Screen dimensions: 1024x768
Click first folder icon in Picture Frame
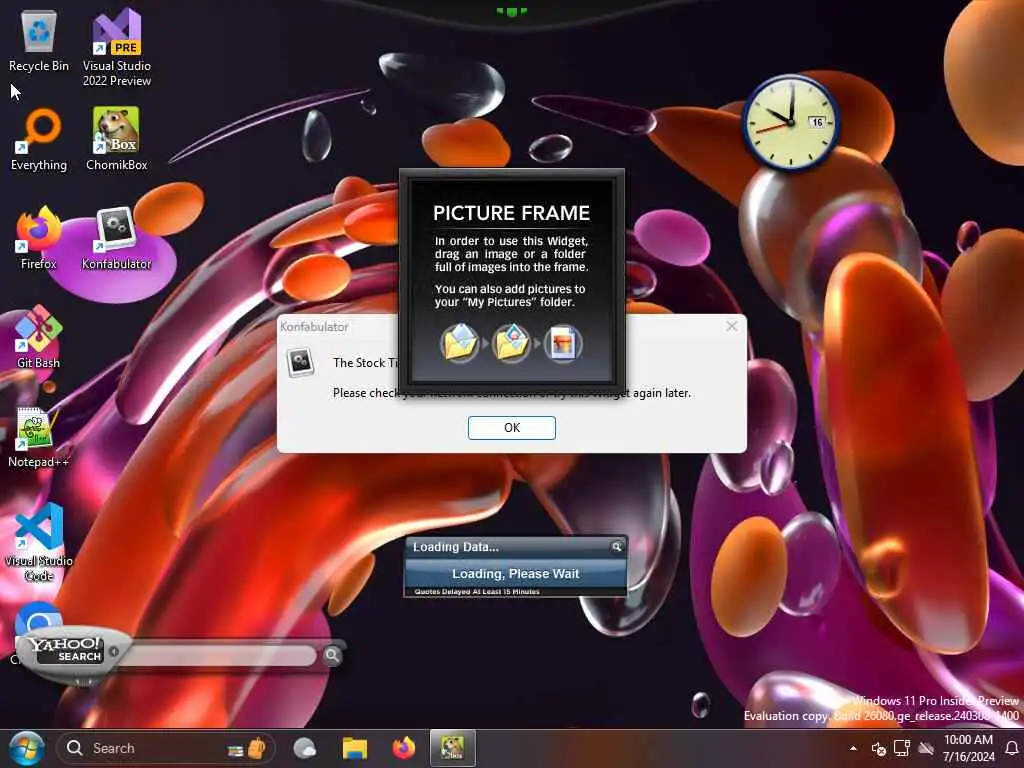[x=460, y=343]
